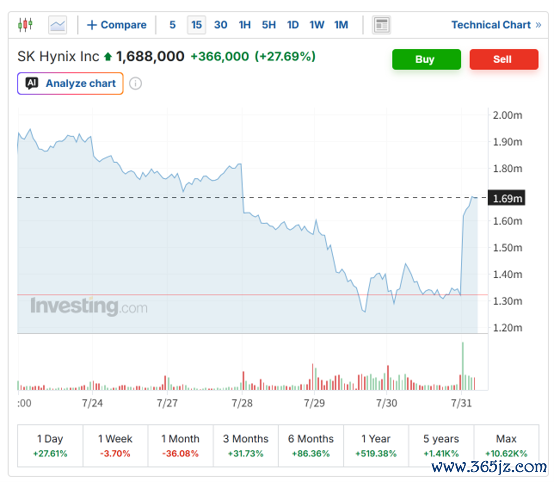
Task: Click the red Sell button
Action: tap(504, 59)
